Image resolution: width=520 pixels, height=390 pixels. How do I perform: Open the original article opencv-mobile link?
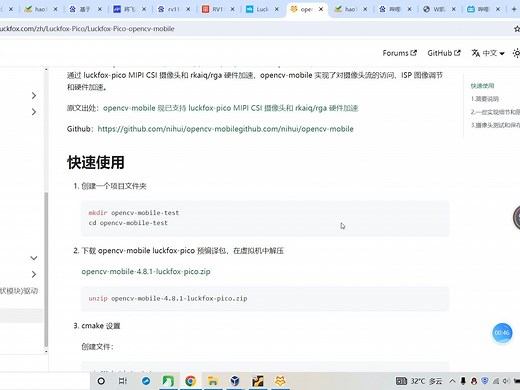pos(230,108)
